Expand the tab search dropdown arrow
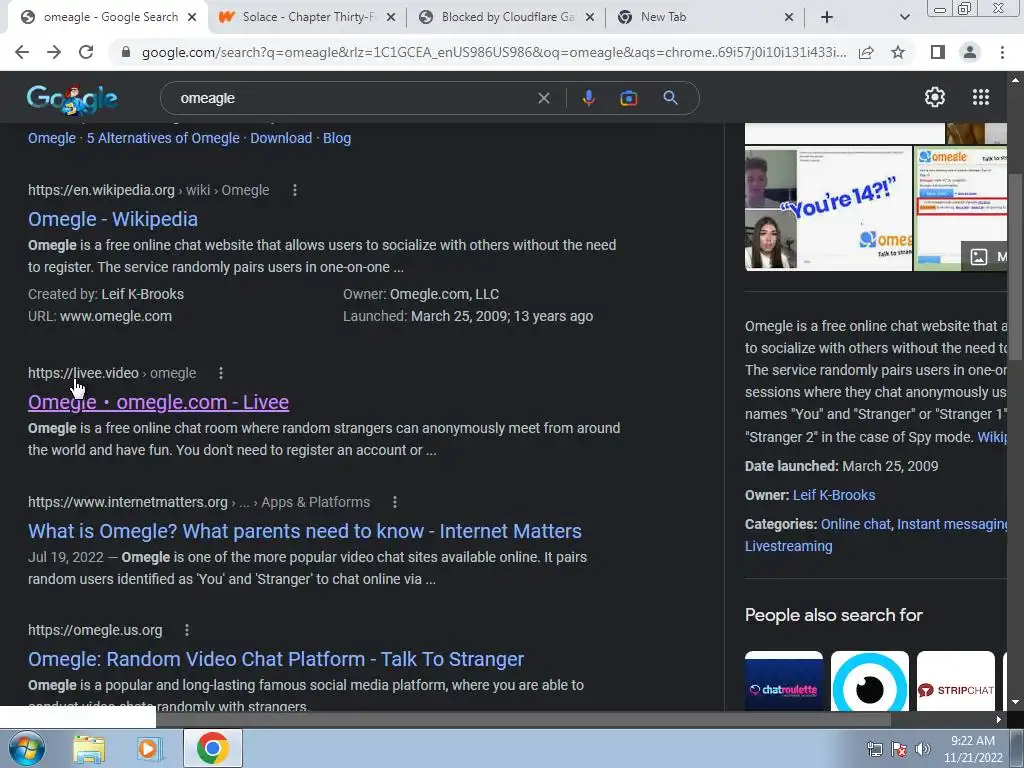Image resolution: width=1024 pixels, height=768 pixels. click(904, 18)
